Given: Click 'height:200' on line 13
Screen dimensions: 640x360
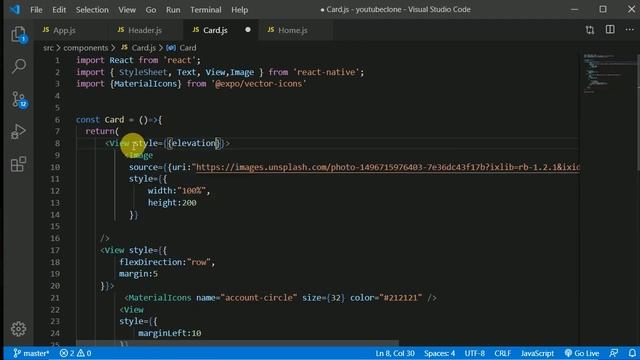Looking at the screenshot, I should (172, 202).
